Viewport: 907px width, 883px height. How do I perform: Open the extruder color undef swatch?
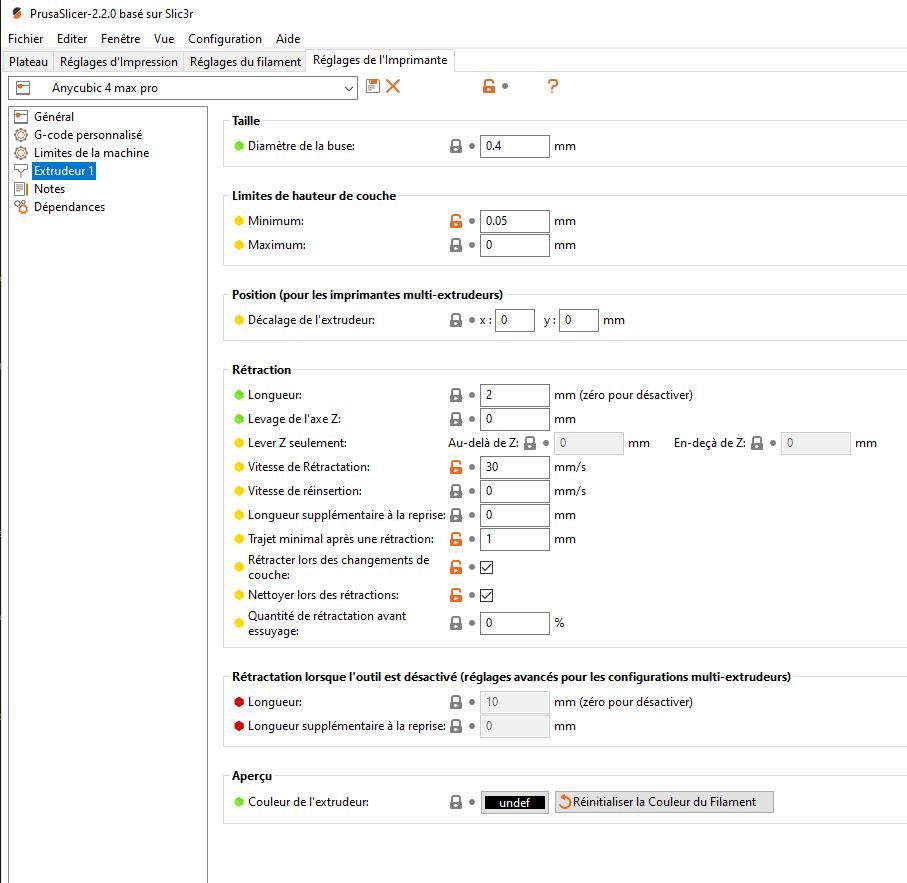coord(514,802)
